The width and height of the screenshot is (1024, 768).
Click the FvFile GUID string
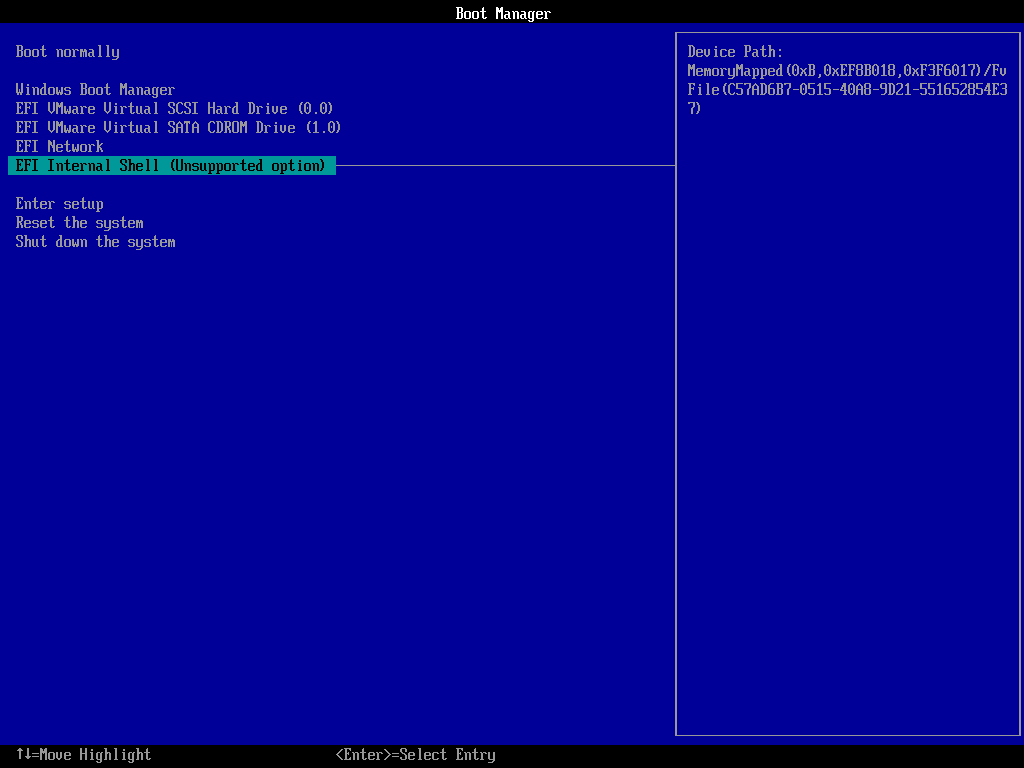[845, 89]
